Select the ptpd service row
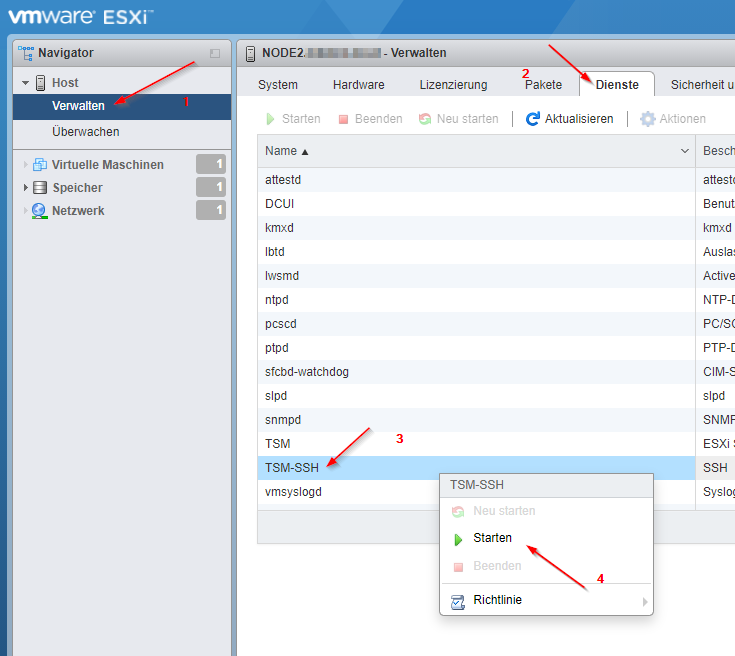 tap(476, 348)
